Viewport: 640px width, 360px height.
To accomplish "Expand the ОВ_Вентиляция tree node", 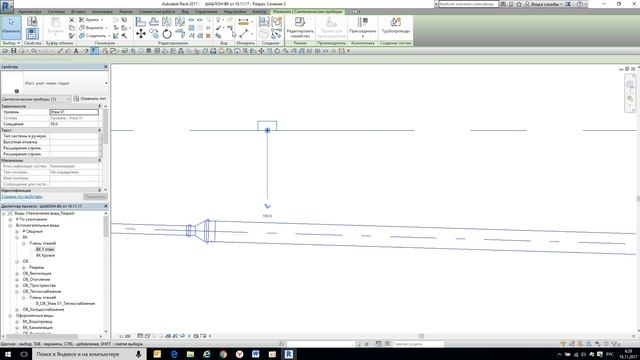I will tap(17, 274).
